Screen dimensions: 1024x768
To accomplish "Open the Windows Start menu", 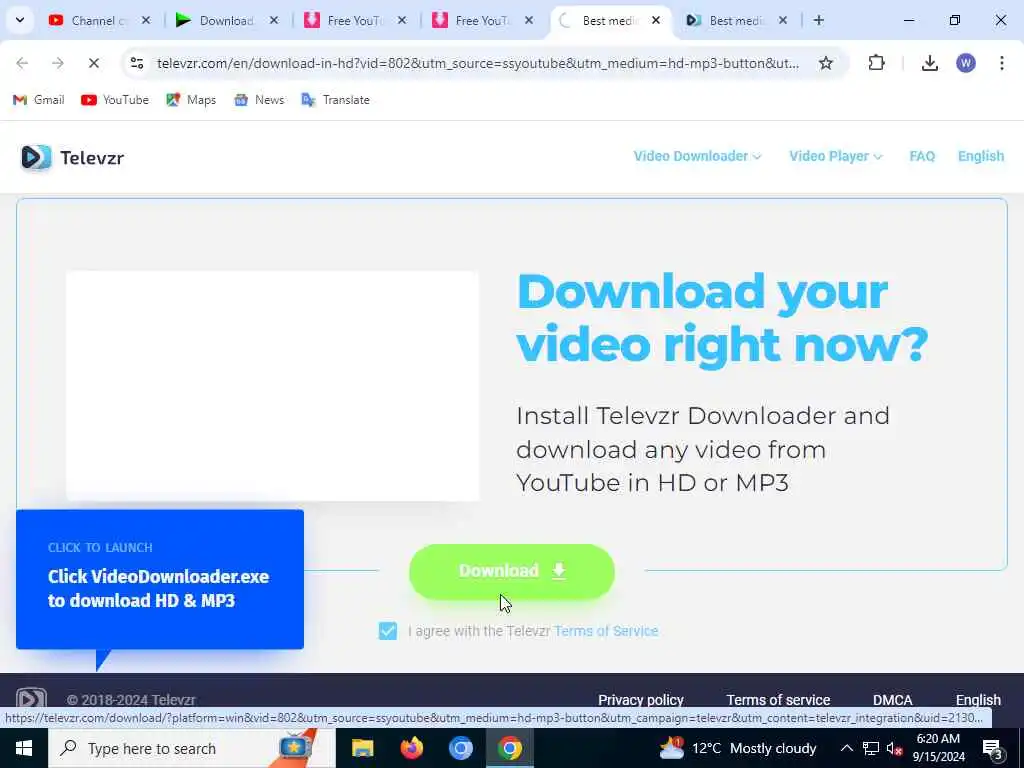I will pyautogui.click(x=24, y=748).
